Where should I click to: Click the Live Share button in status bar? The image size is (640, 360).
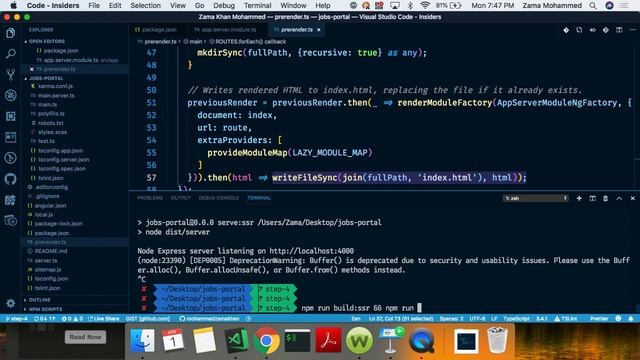click(104, 318)
